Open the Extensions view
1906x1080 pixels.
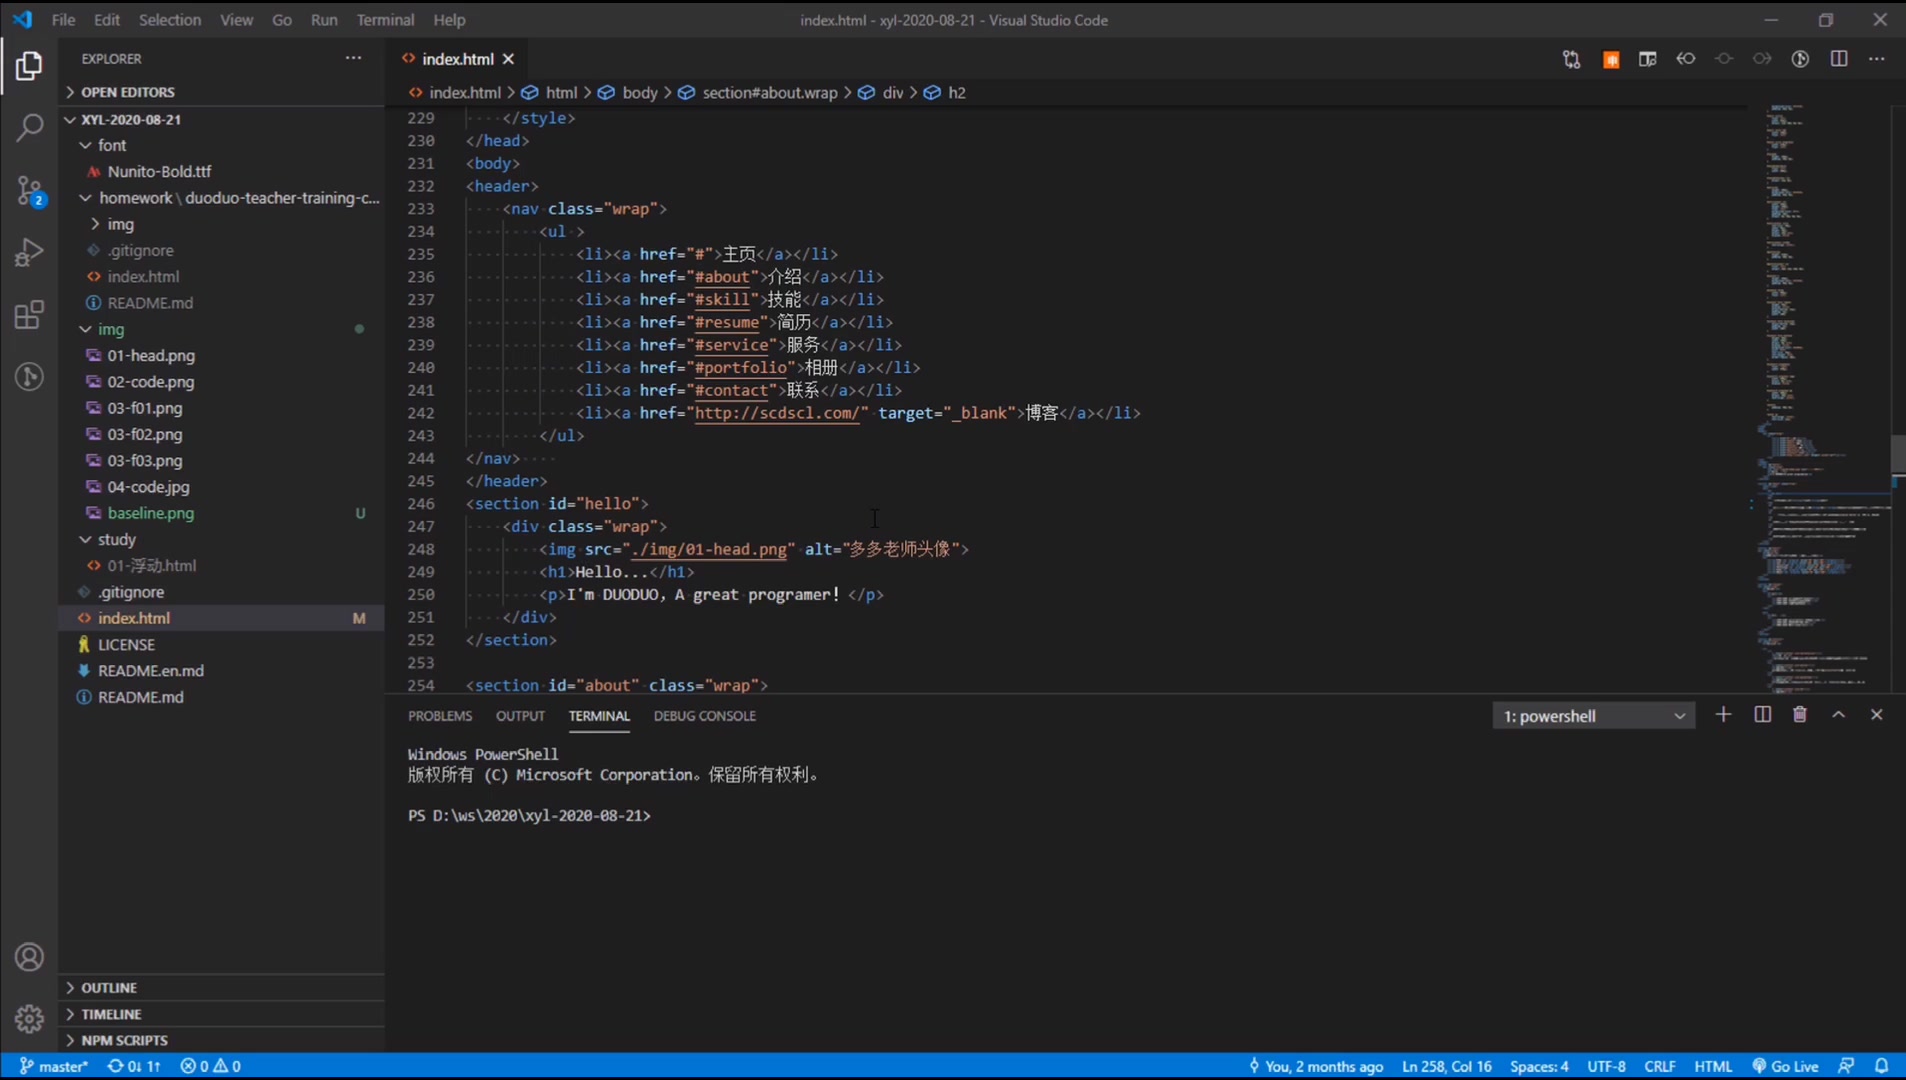pyautogui.click(x=29, y=315)
